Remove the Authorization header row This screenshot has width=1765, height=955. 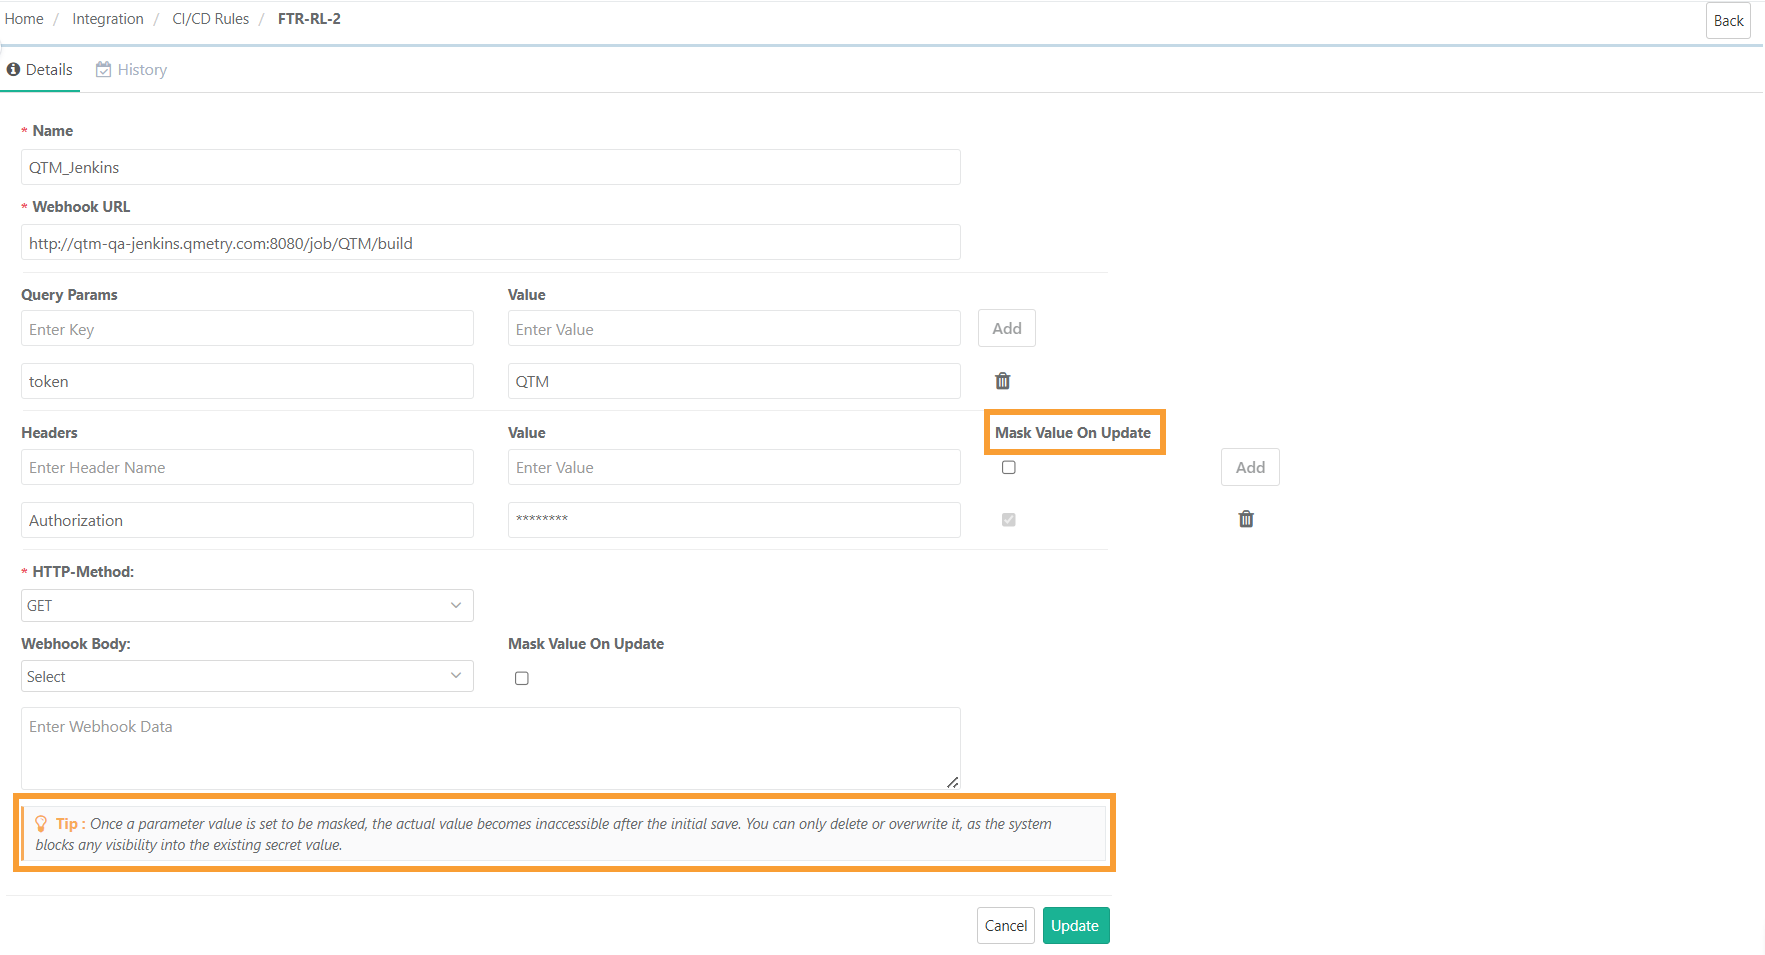[x=1245, y=519]
